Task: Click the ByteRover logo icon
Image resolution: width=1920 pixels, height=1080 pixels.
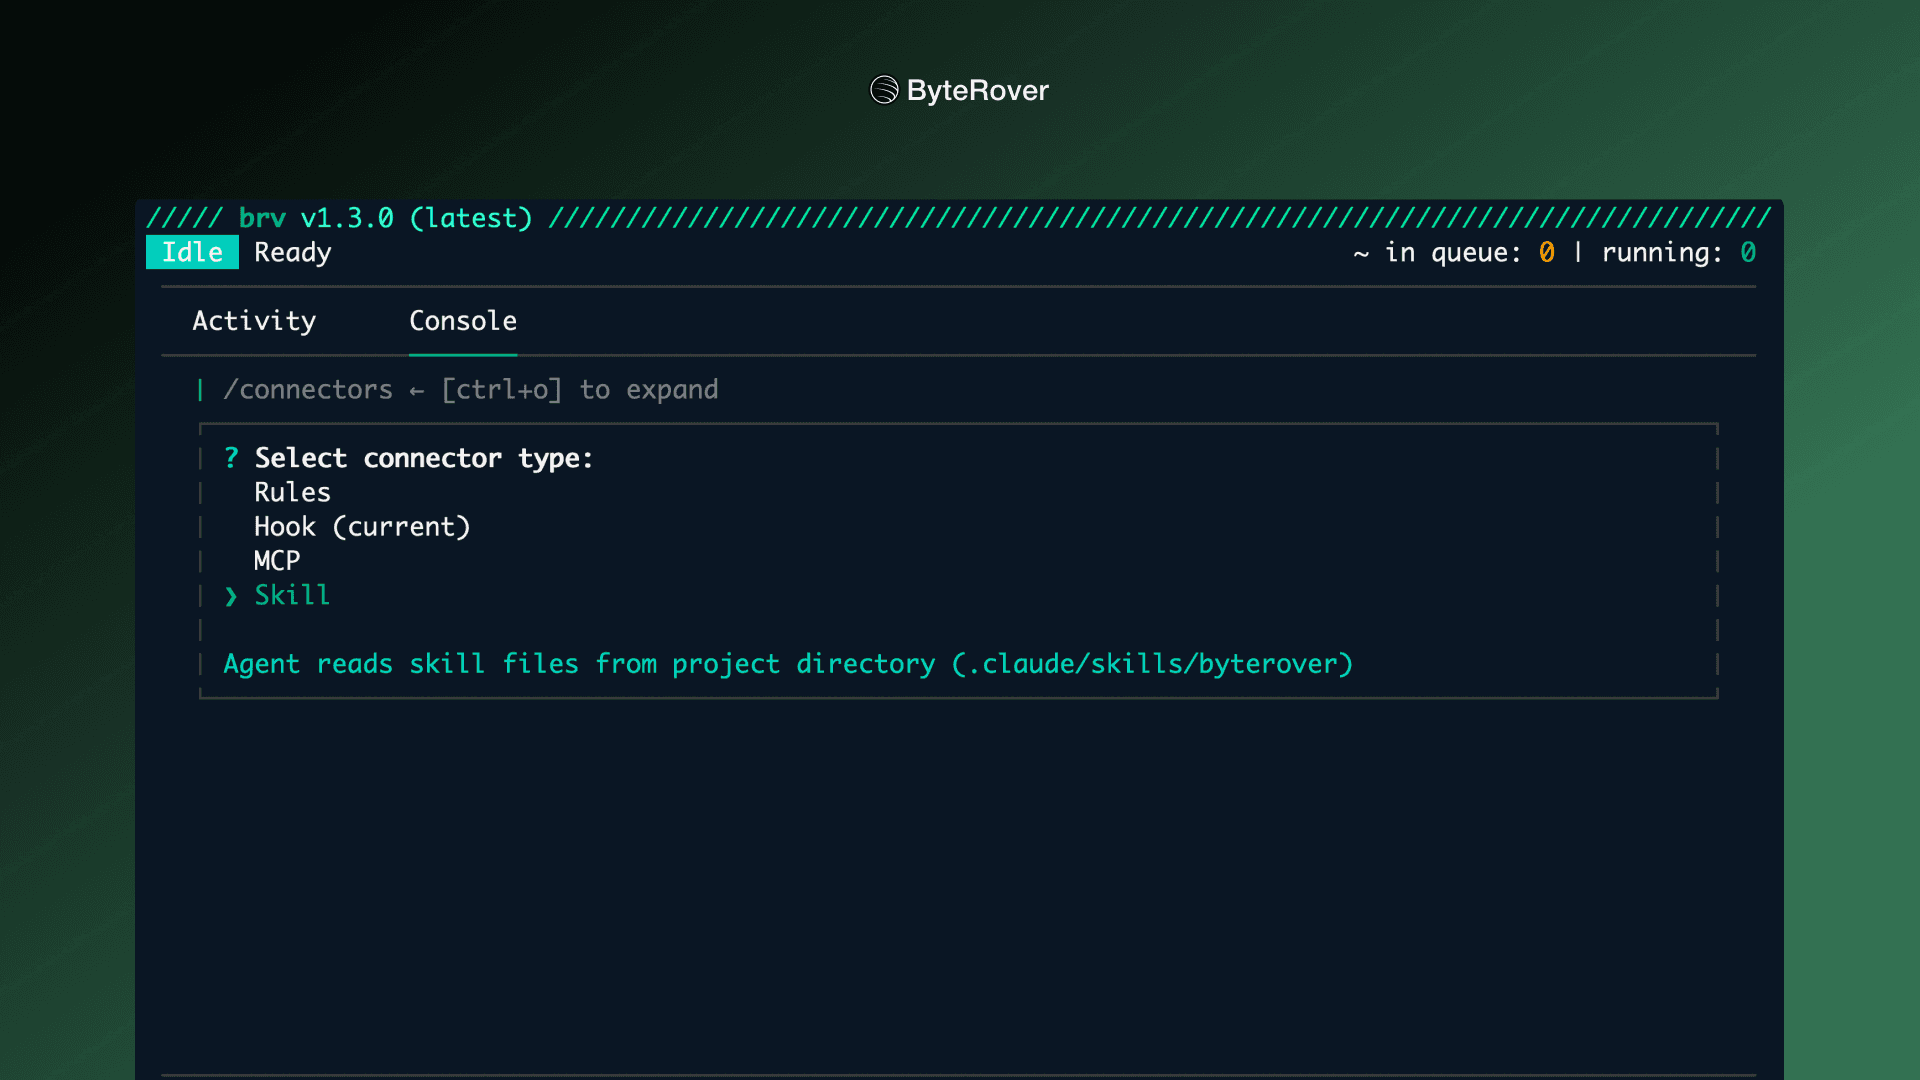Action: tap(884, 90)
